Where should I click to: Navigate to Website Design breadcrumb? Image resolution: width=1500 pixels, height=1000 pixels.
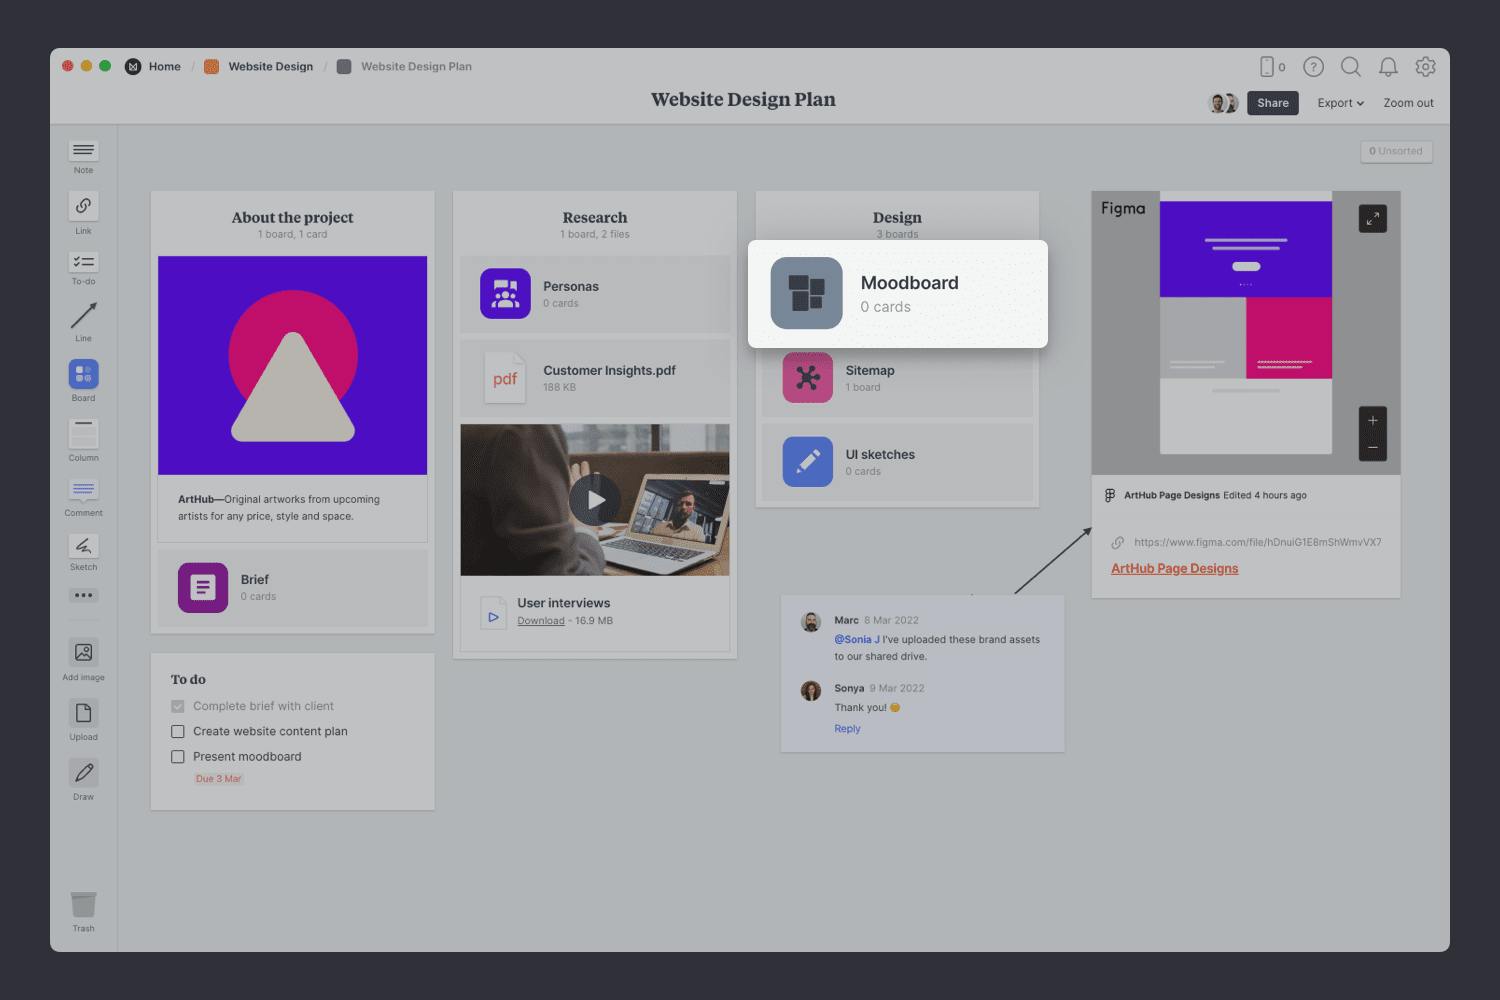click(x=270, y=67)
